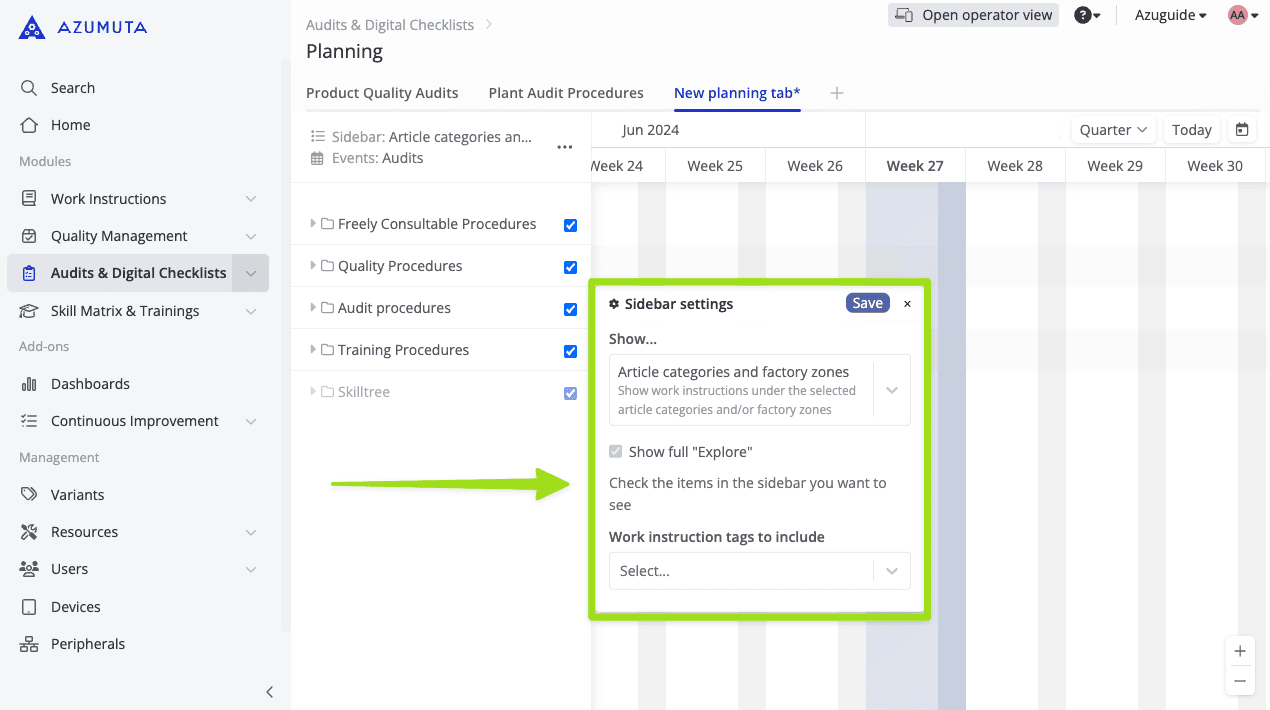Save the sidebar settings
Viewport: 1270px width, 710px height.
tap(867, 303)
